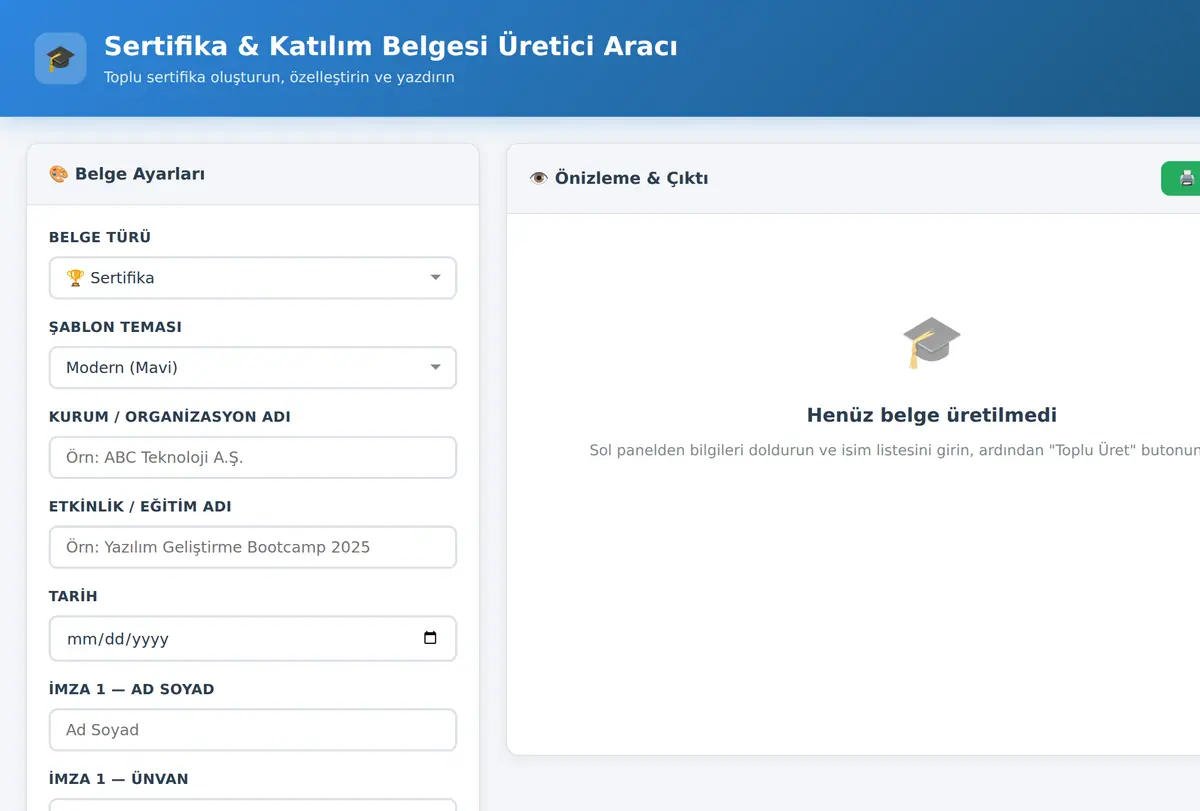
Task: Click the Tarih date input field
Action: pyautogui.click(x=253, y=638)
